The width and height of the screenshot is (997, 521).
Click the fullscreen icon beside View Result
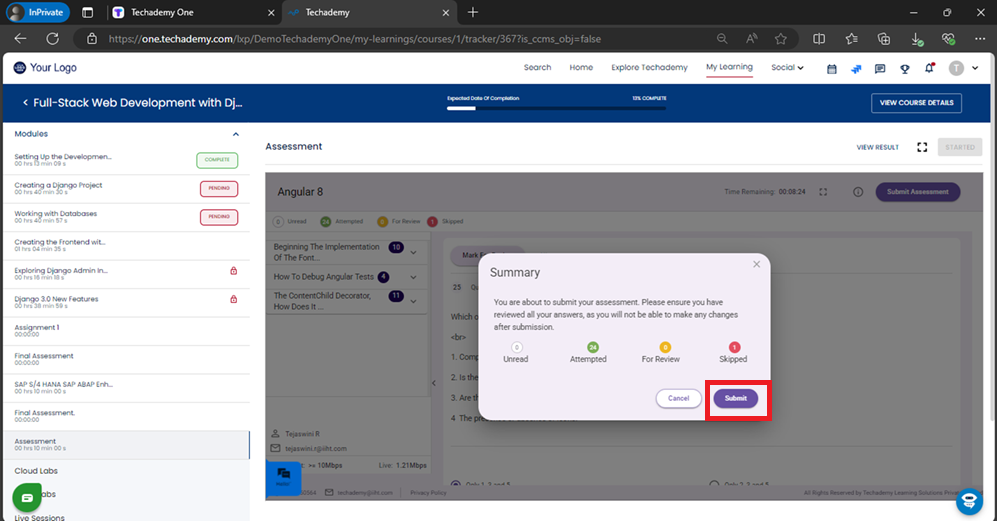click(x=922, y=147)
